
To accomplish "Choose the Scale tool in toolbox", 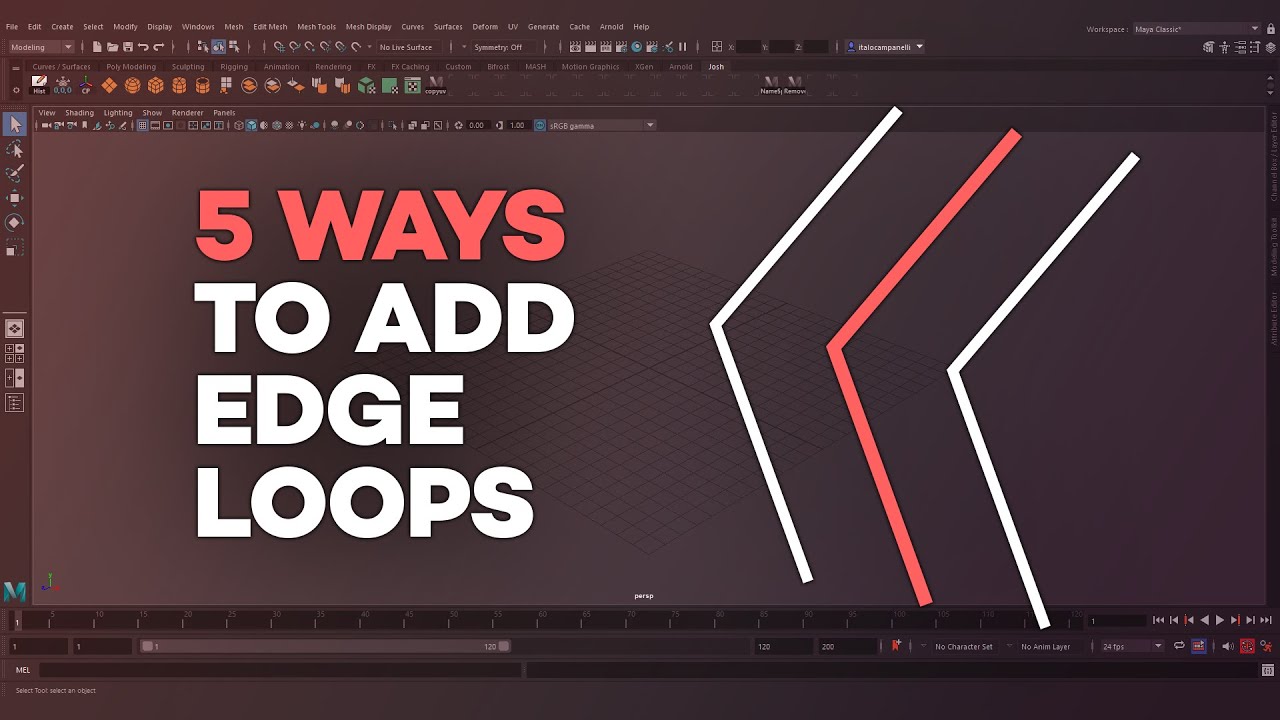I will (15, 247).
